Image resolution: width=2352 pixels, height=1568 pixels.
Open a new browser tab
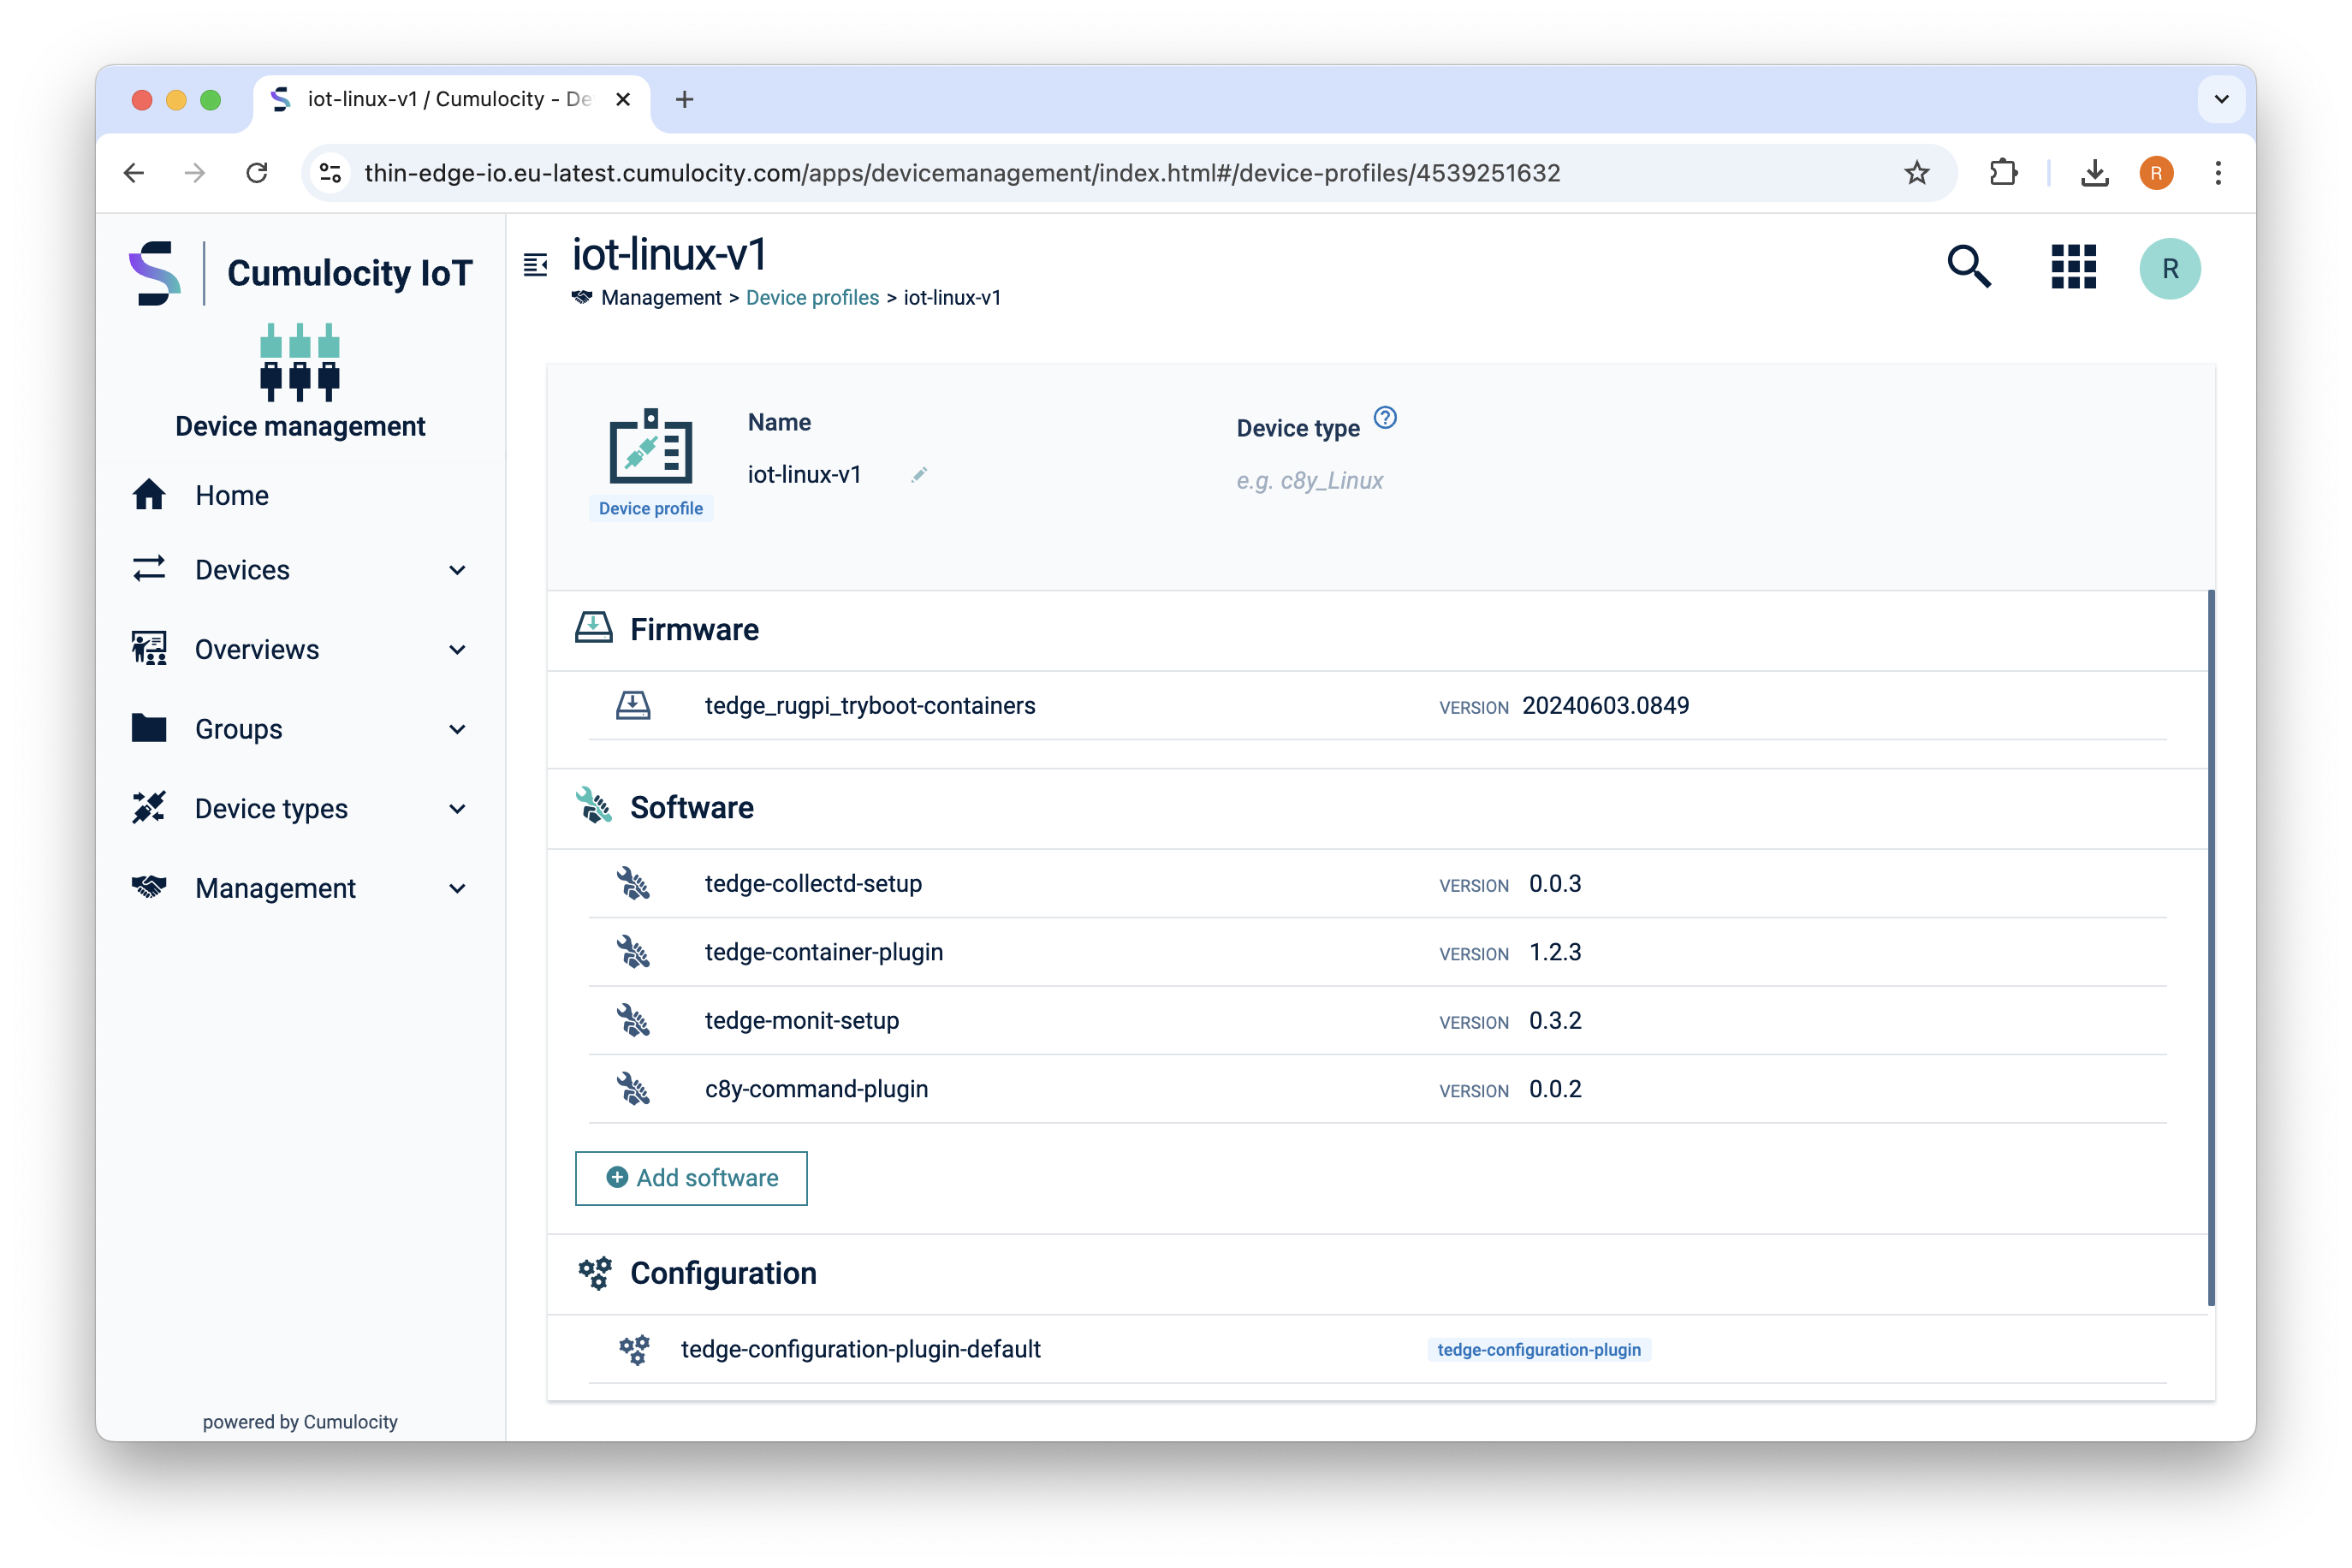click(684, 99)
